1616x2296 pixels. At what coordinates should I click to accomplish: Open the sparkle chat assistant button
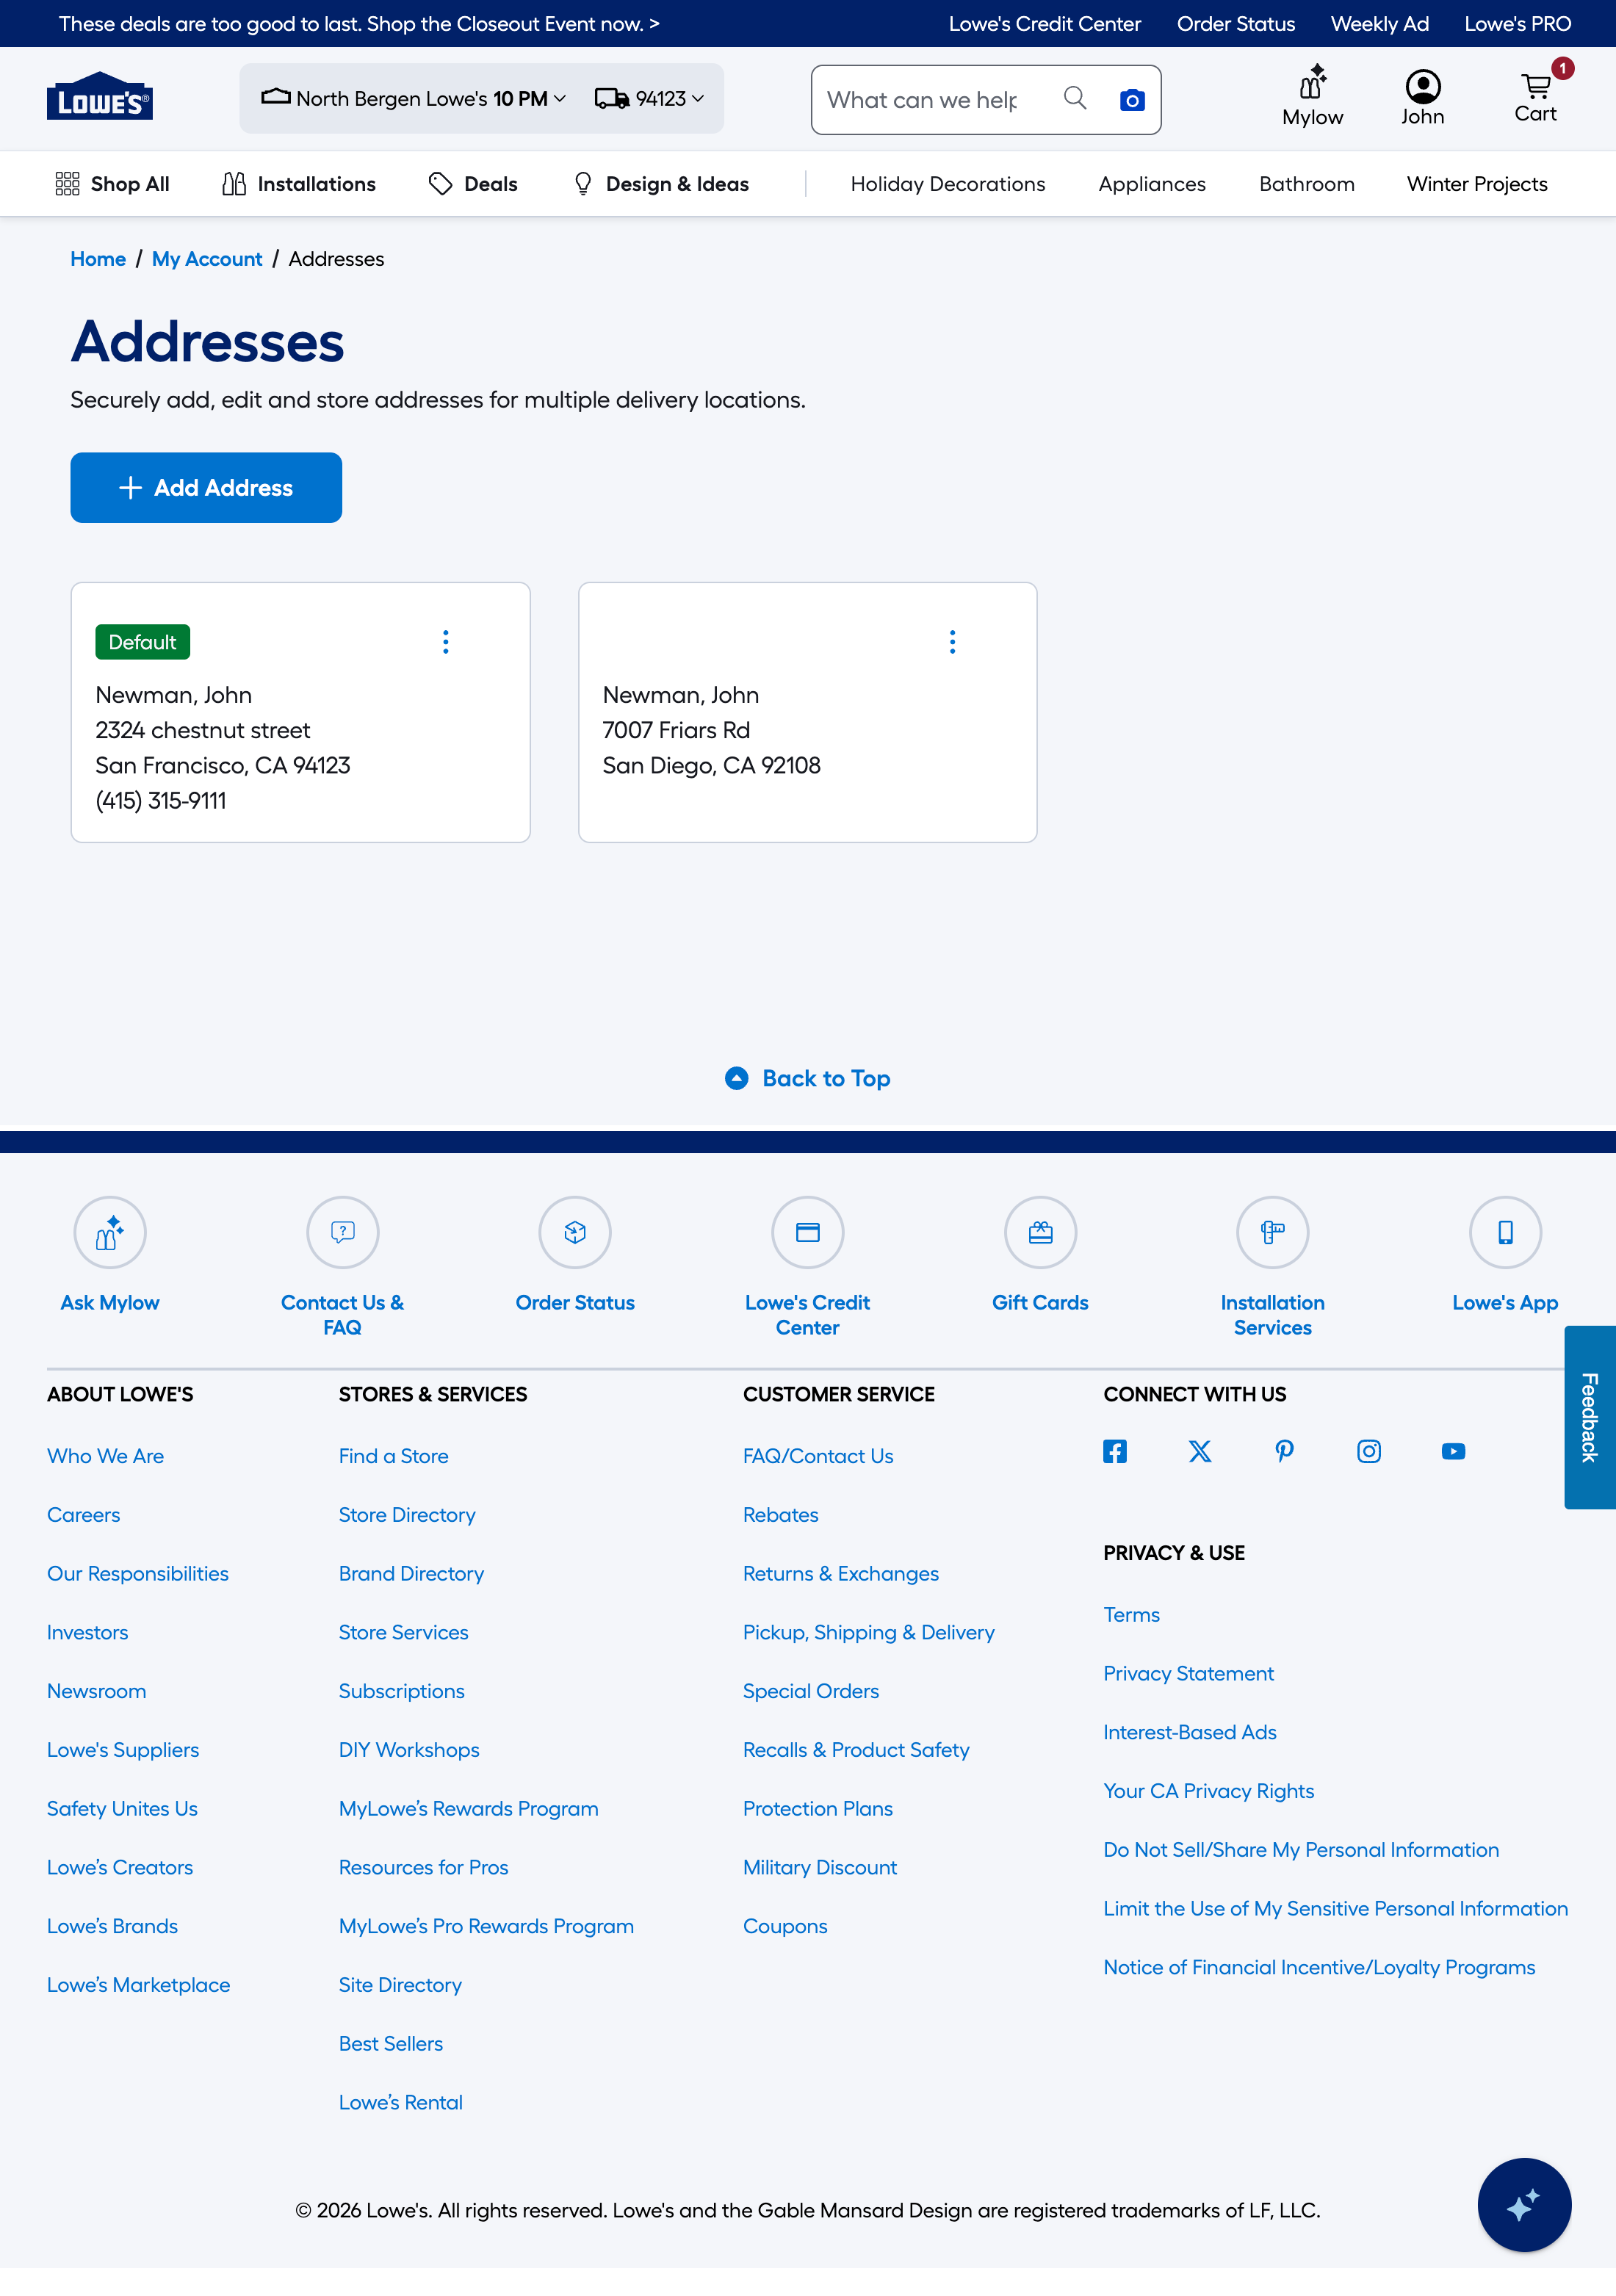click(1524, 2204)
